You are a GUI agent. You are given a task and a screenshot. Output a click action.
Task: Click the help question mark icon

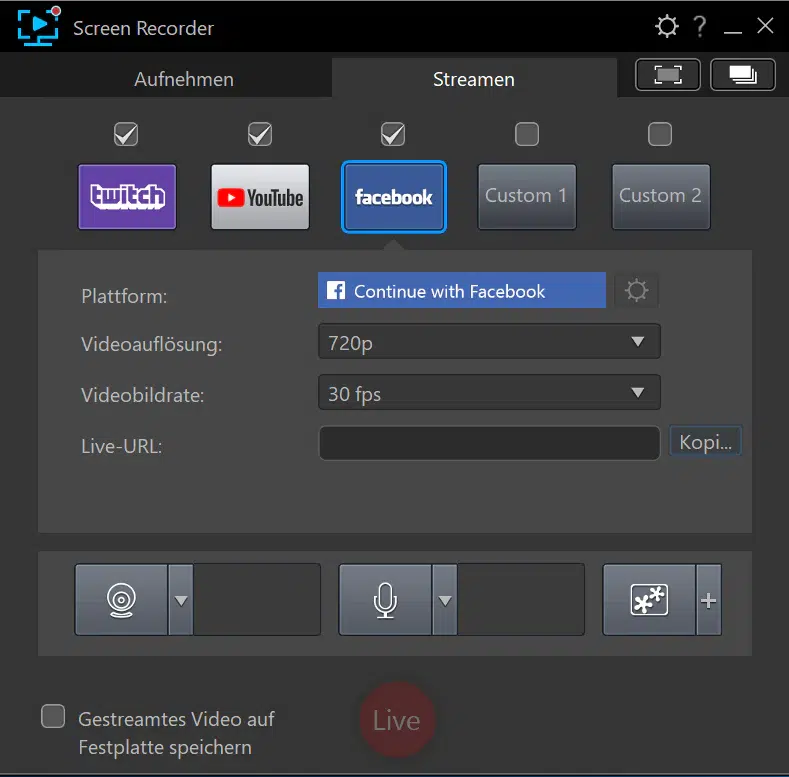pos(699,26)
